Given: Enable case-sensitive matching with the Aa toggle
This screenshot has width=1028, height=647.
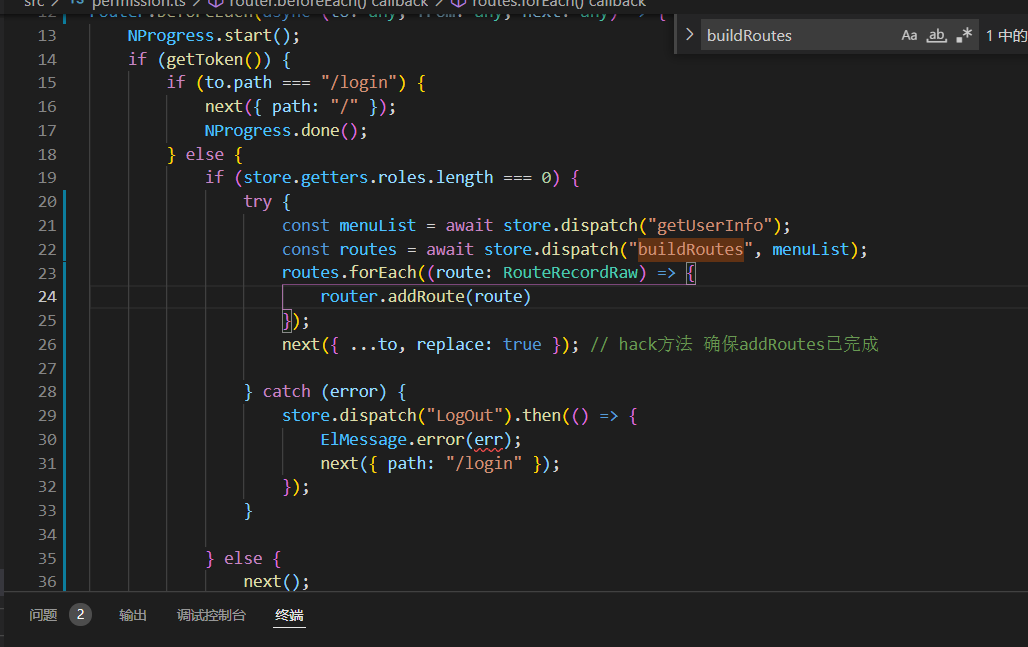Looking at the screenshot, I should (x=909, y=35).
